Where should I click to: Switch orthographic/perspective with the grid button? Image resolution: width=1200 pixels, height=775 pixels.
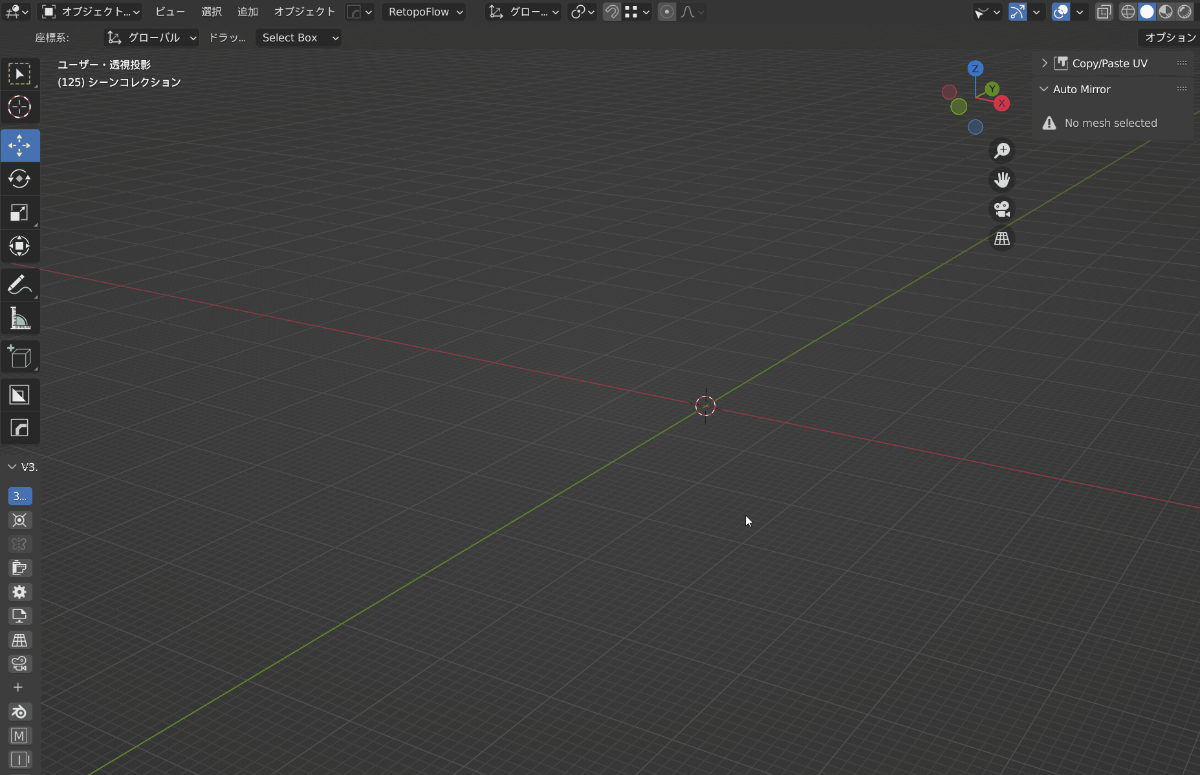tap(1001, 238)
